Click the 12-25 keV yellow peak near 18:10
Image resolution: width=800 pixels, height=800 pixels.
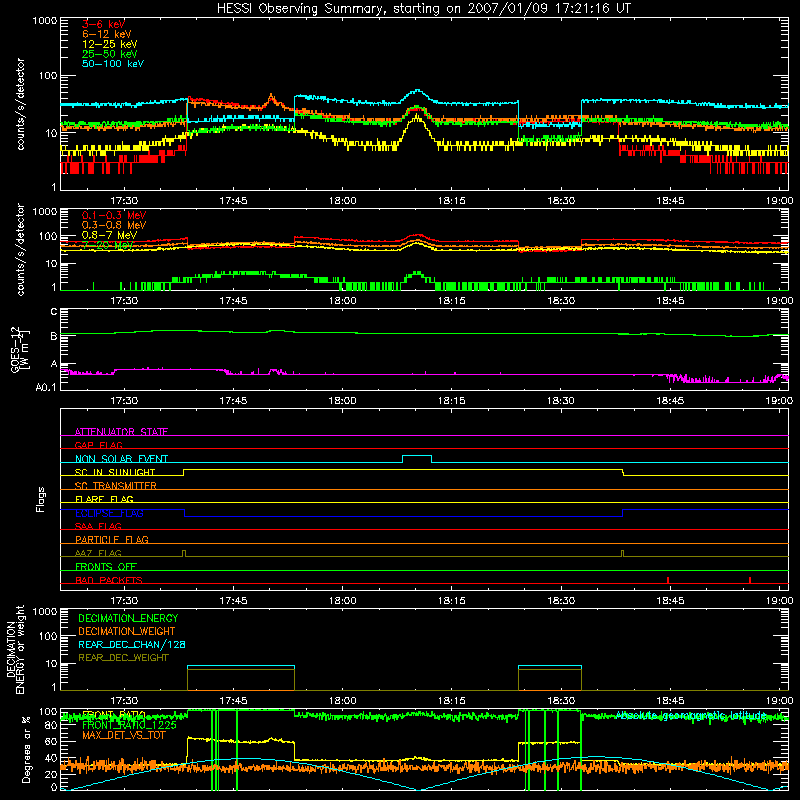(x=417, y=117)
